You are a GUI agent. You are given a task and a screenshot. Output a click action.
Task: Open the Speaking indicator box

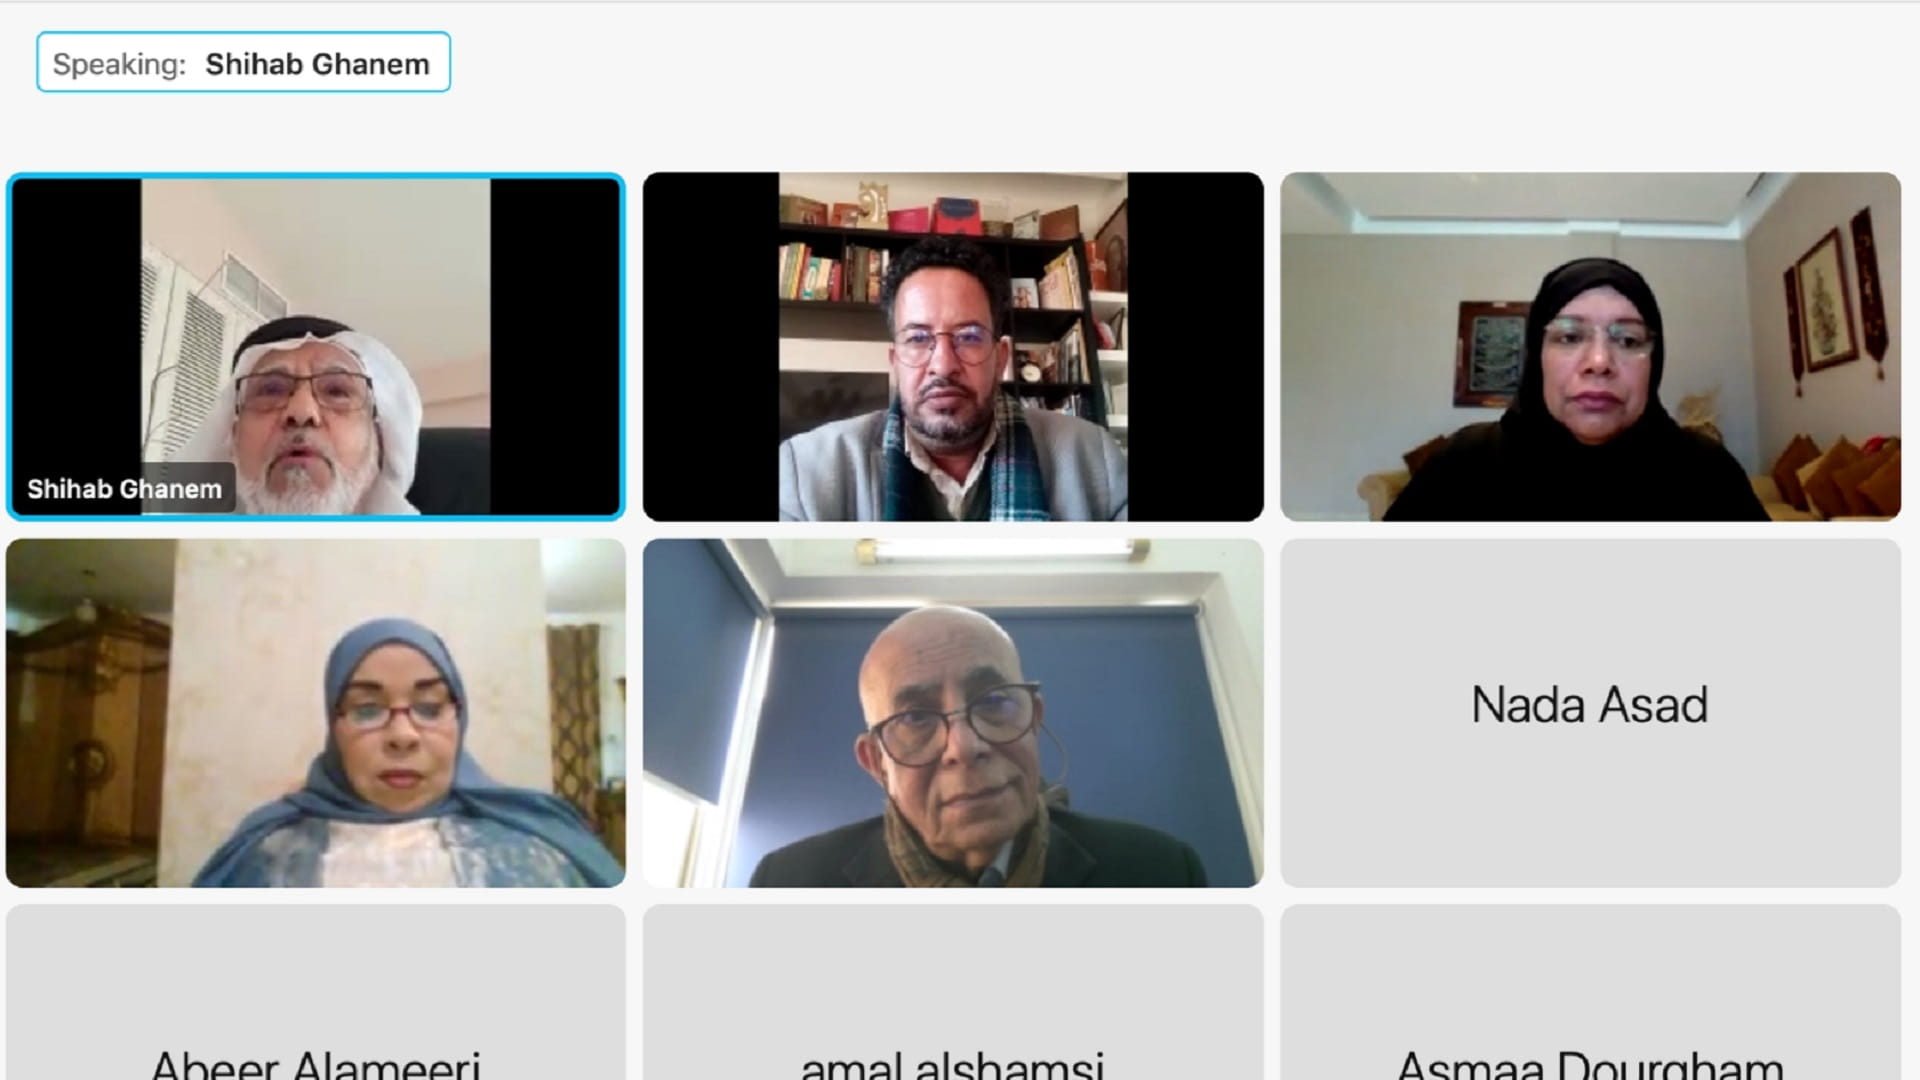[243, 62]
